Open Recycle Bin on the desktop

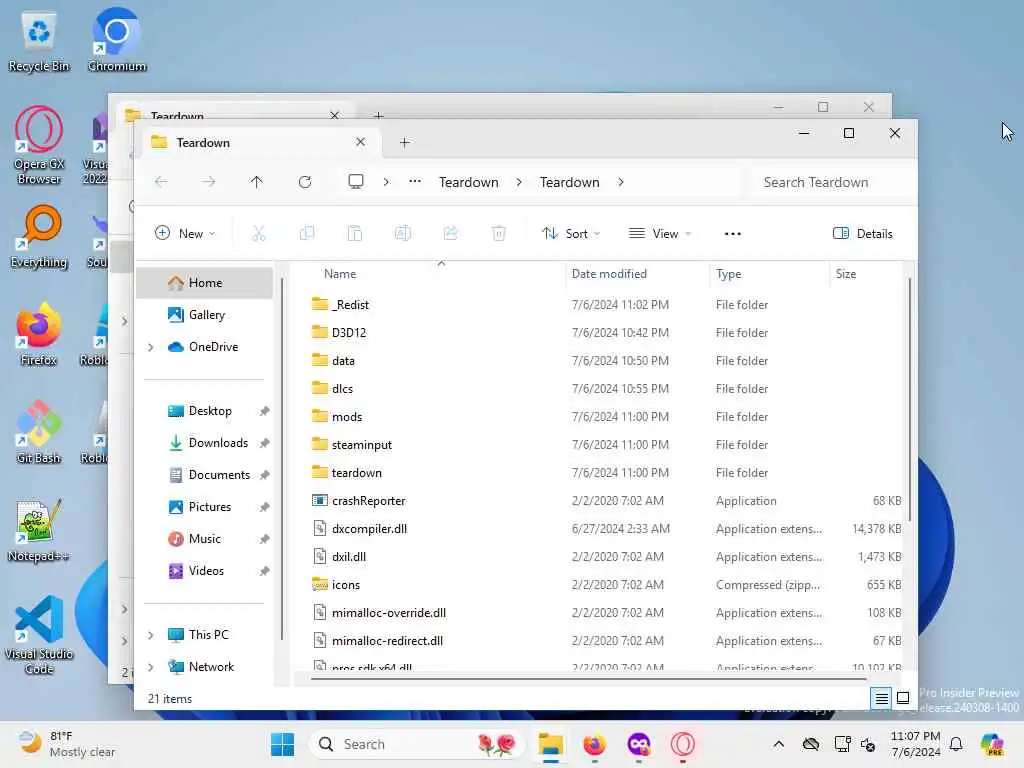[39, 43]
